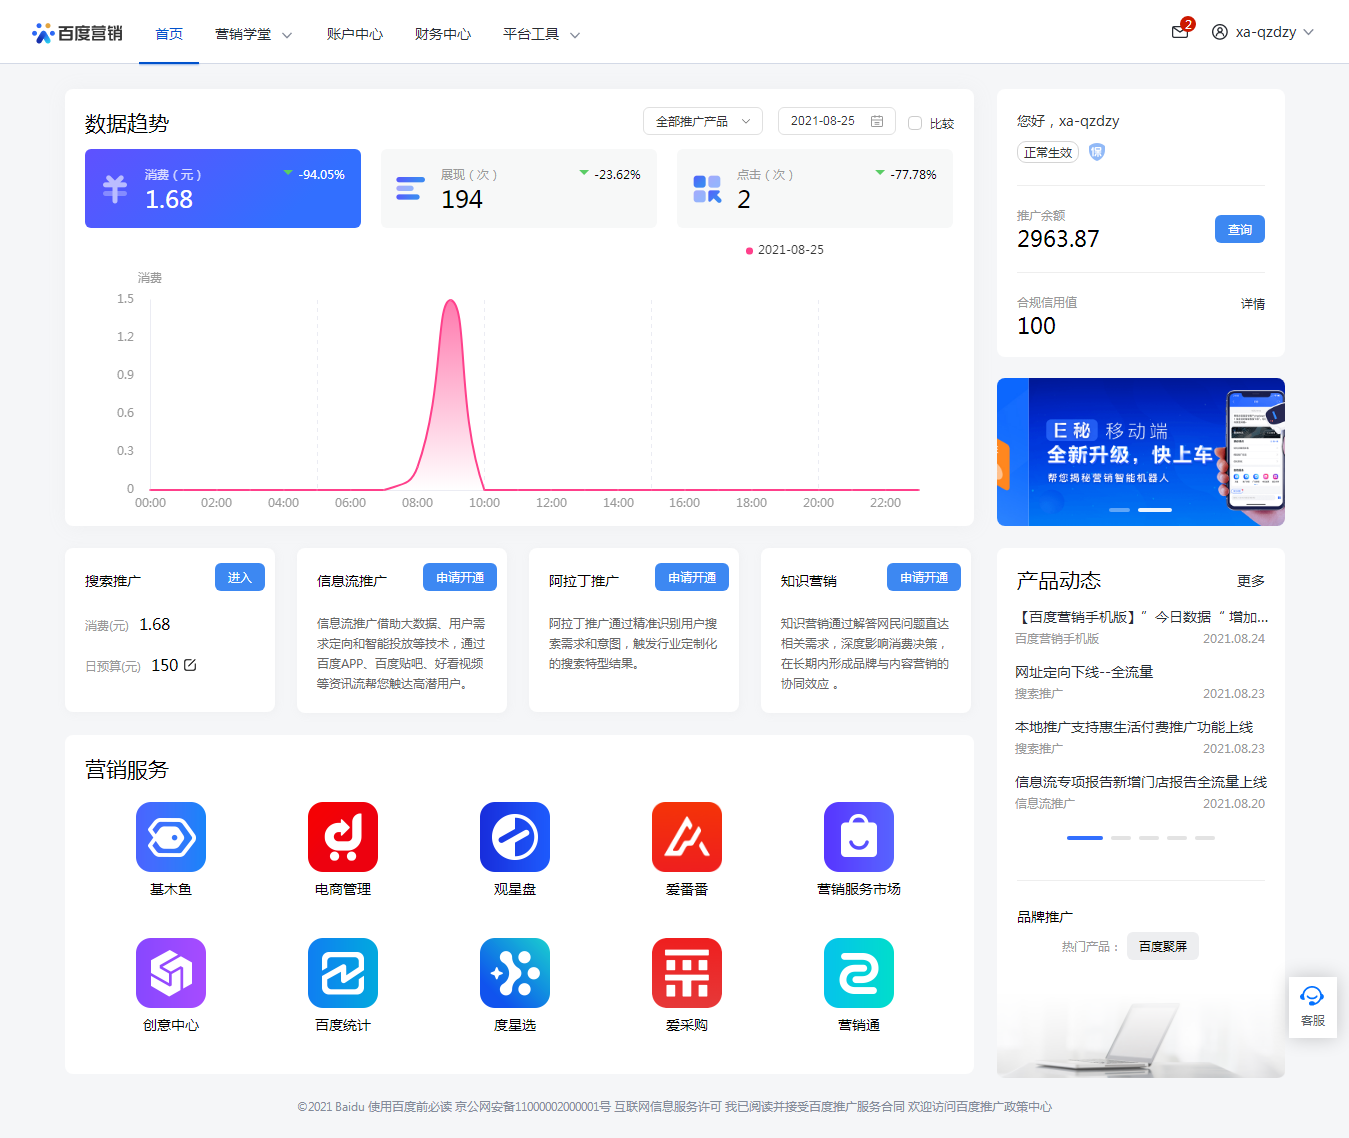This screenshot has height=1138, width=1349.
Task: Click the 爱采购 service icon
Action: point(687,973)
